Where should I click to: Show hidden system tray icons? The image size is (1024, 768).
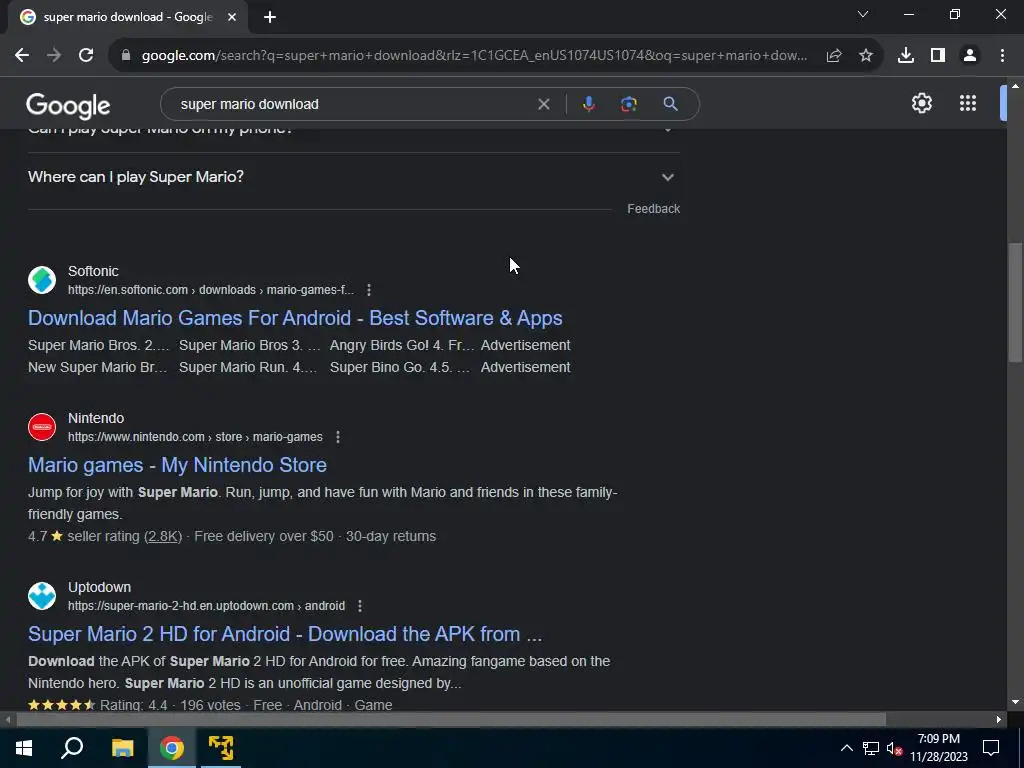point(846,748)
